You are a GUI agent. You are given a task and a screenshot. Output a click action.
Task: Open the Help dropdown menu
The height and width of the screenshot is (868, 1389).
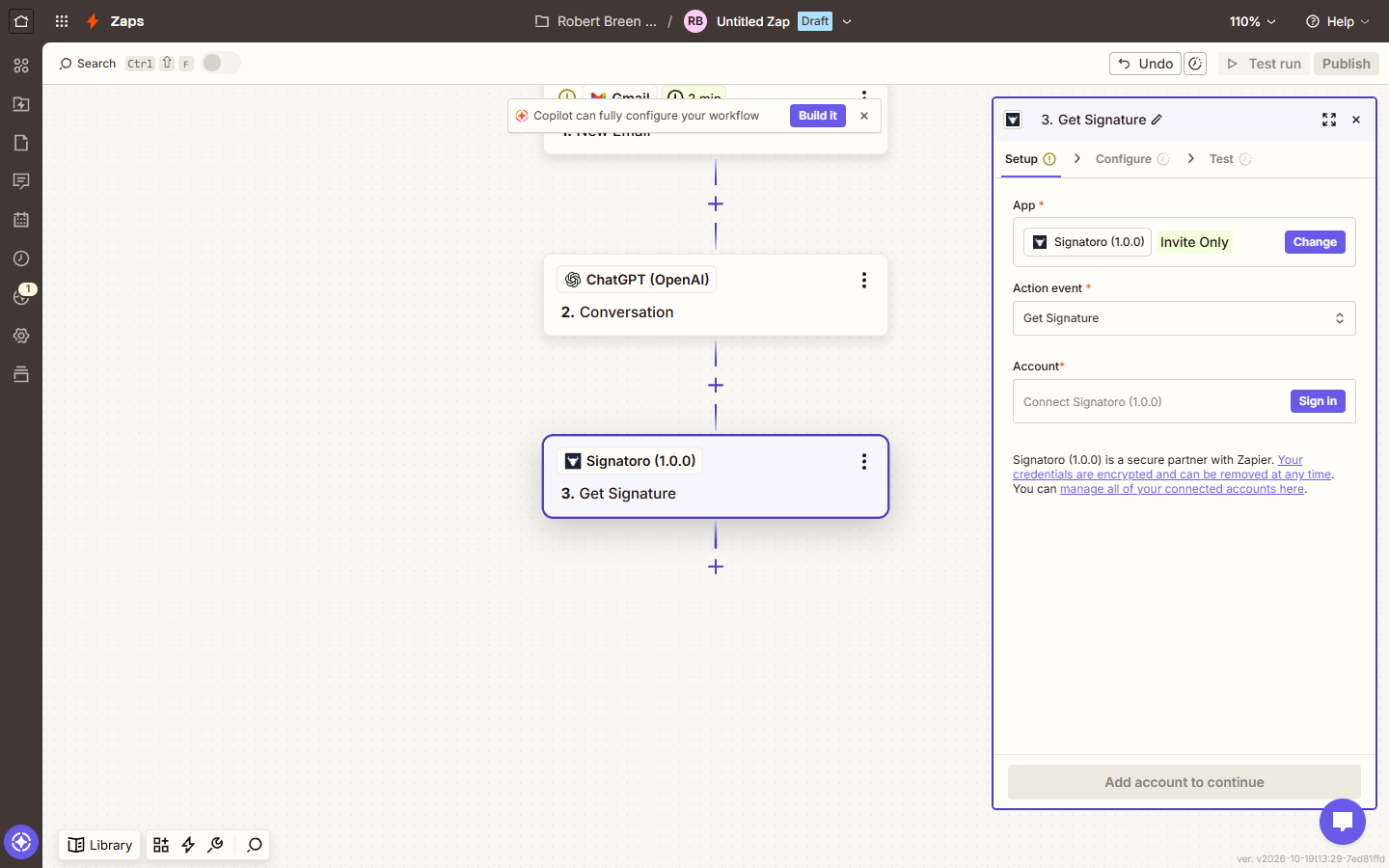(1338, 21)
